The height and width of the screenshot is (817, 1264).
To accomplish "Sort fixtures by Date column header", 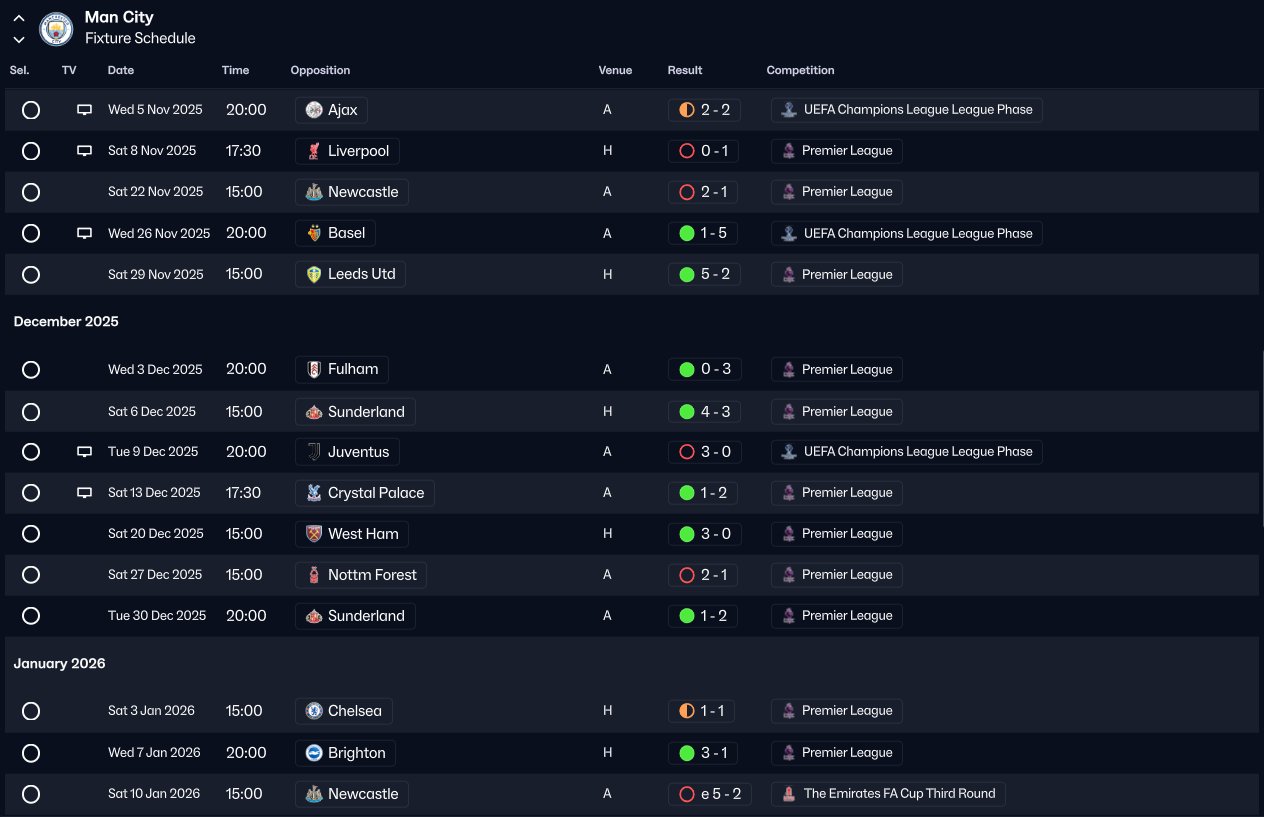I will pos(121,70).
